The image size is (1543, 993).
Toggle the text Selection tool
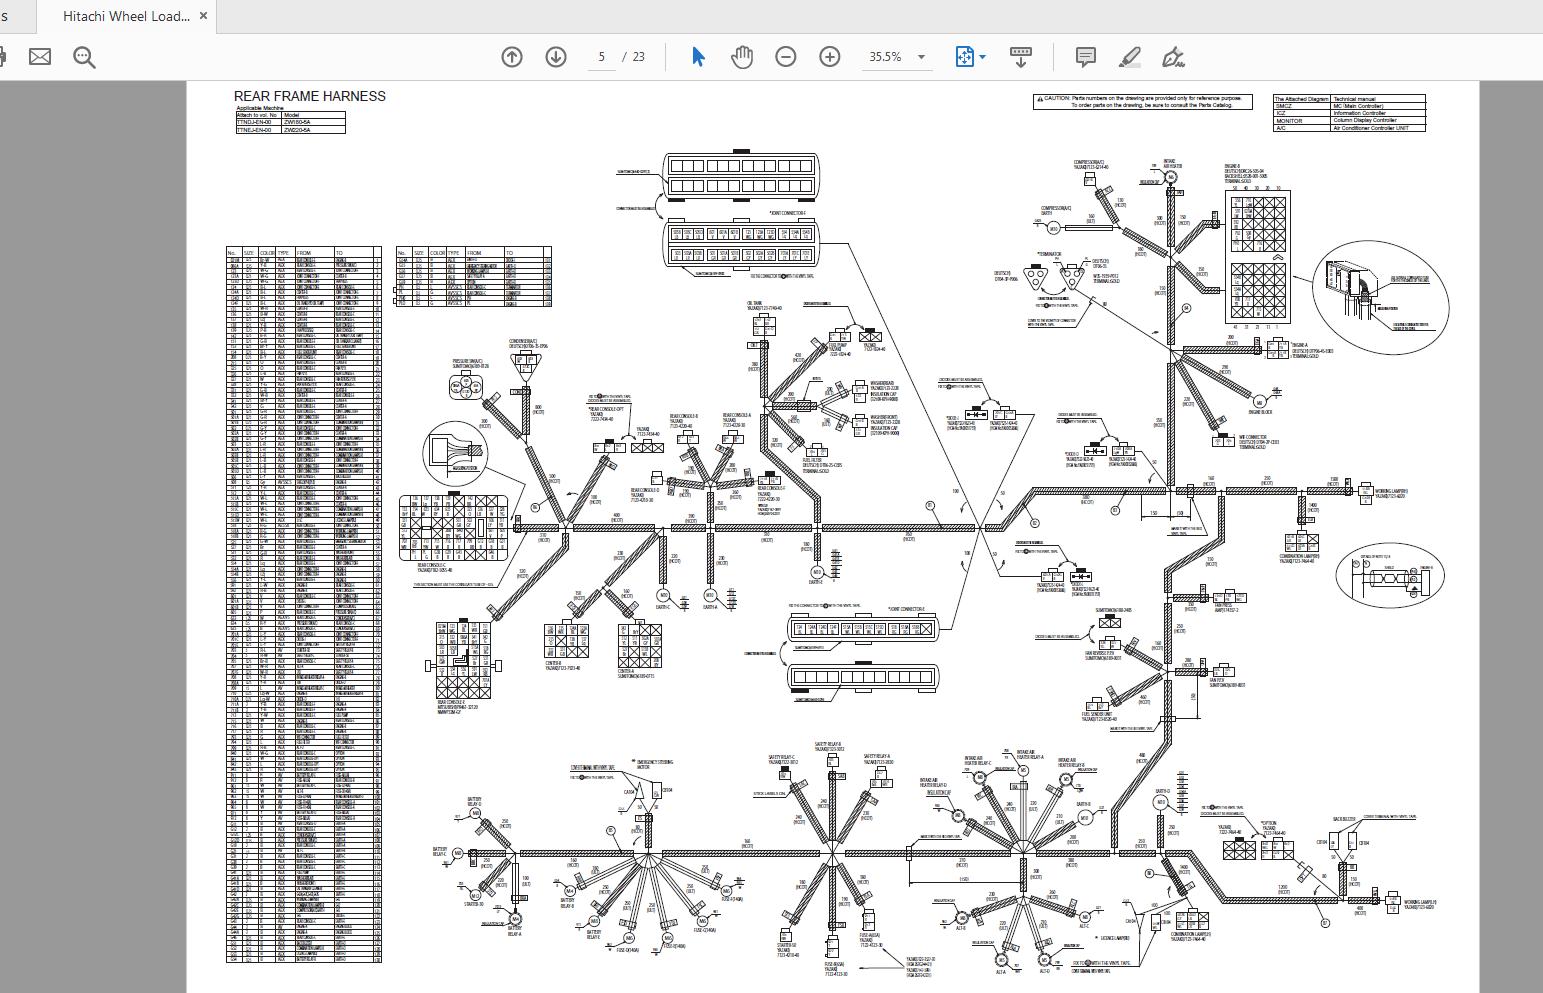[698, 56]
